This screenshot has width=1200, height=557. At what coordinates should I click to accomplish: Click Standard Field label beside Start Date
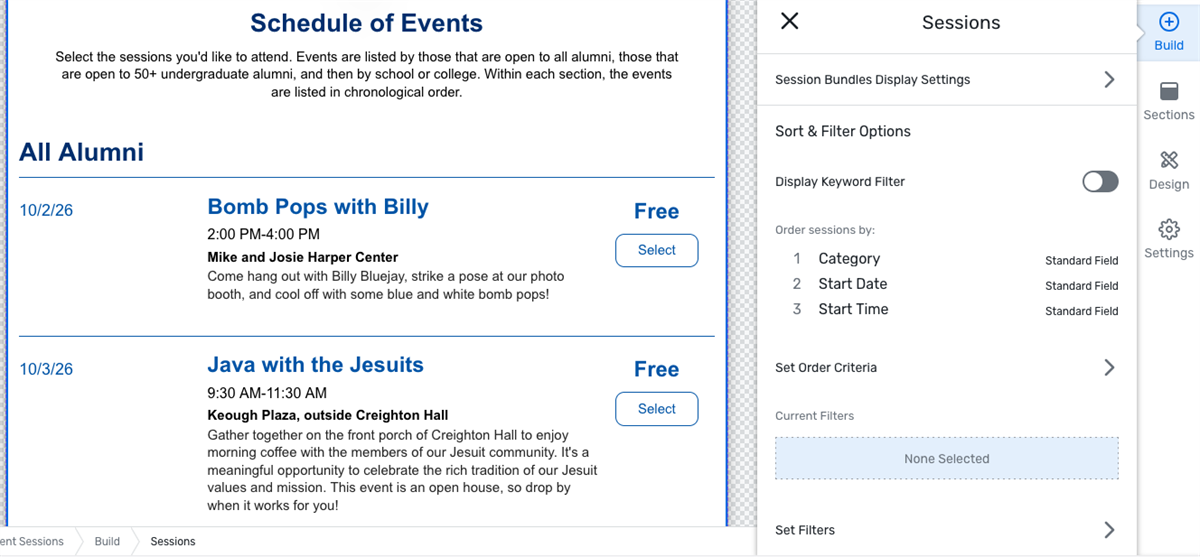tap(1082, 285)
